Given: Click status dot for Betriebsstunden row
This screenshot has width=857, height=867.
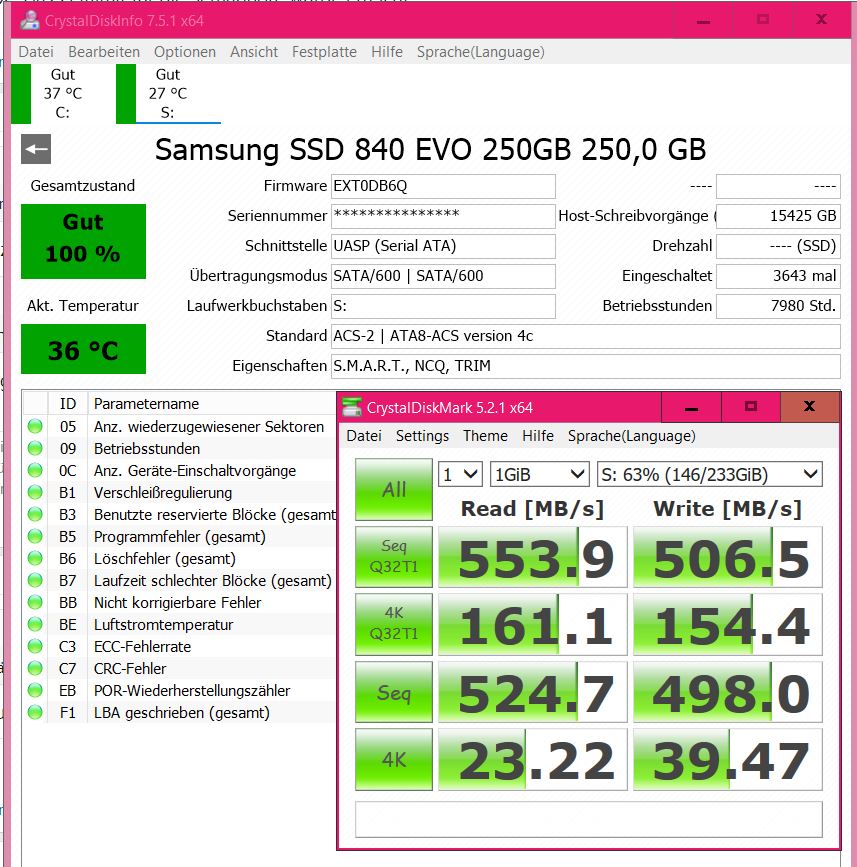Looking at the screenshot, I should pyautogui.click(x=35, y=448).
